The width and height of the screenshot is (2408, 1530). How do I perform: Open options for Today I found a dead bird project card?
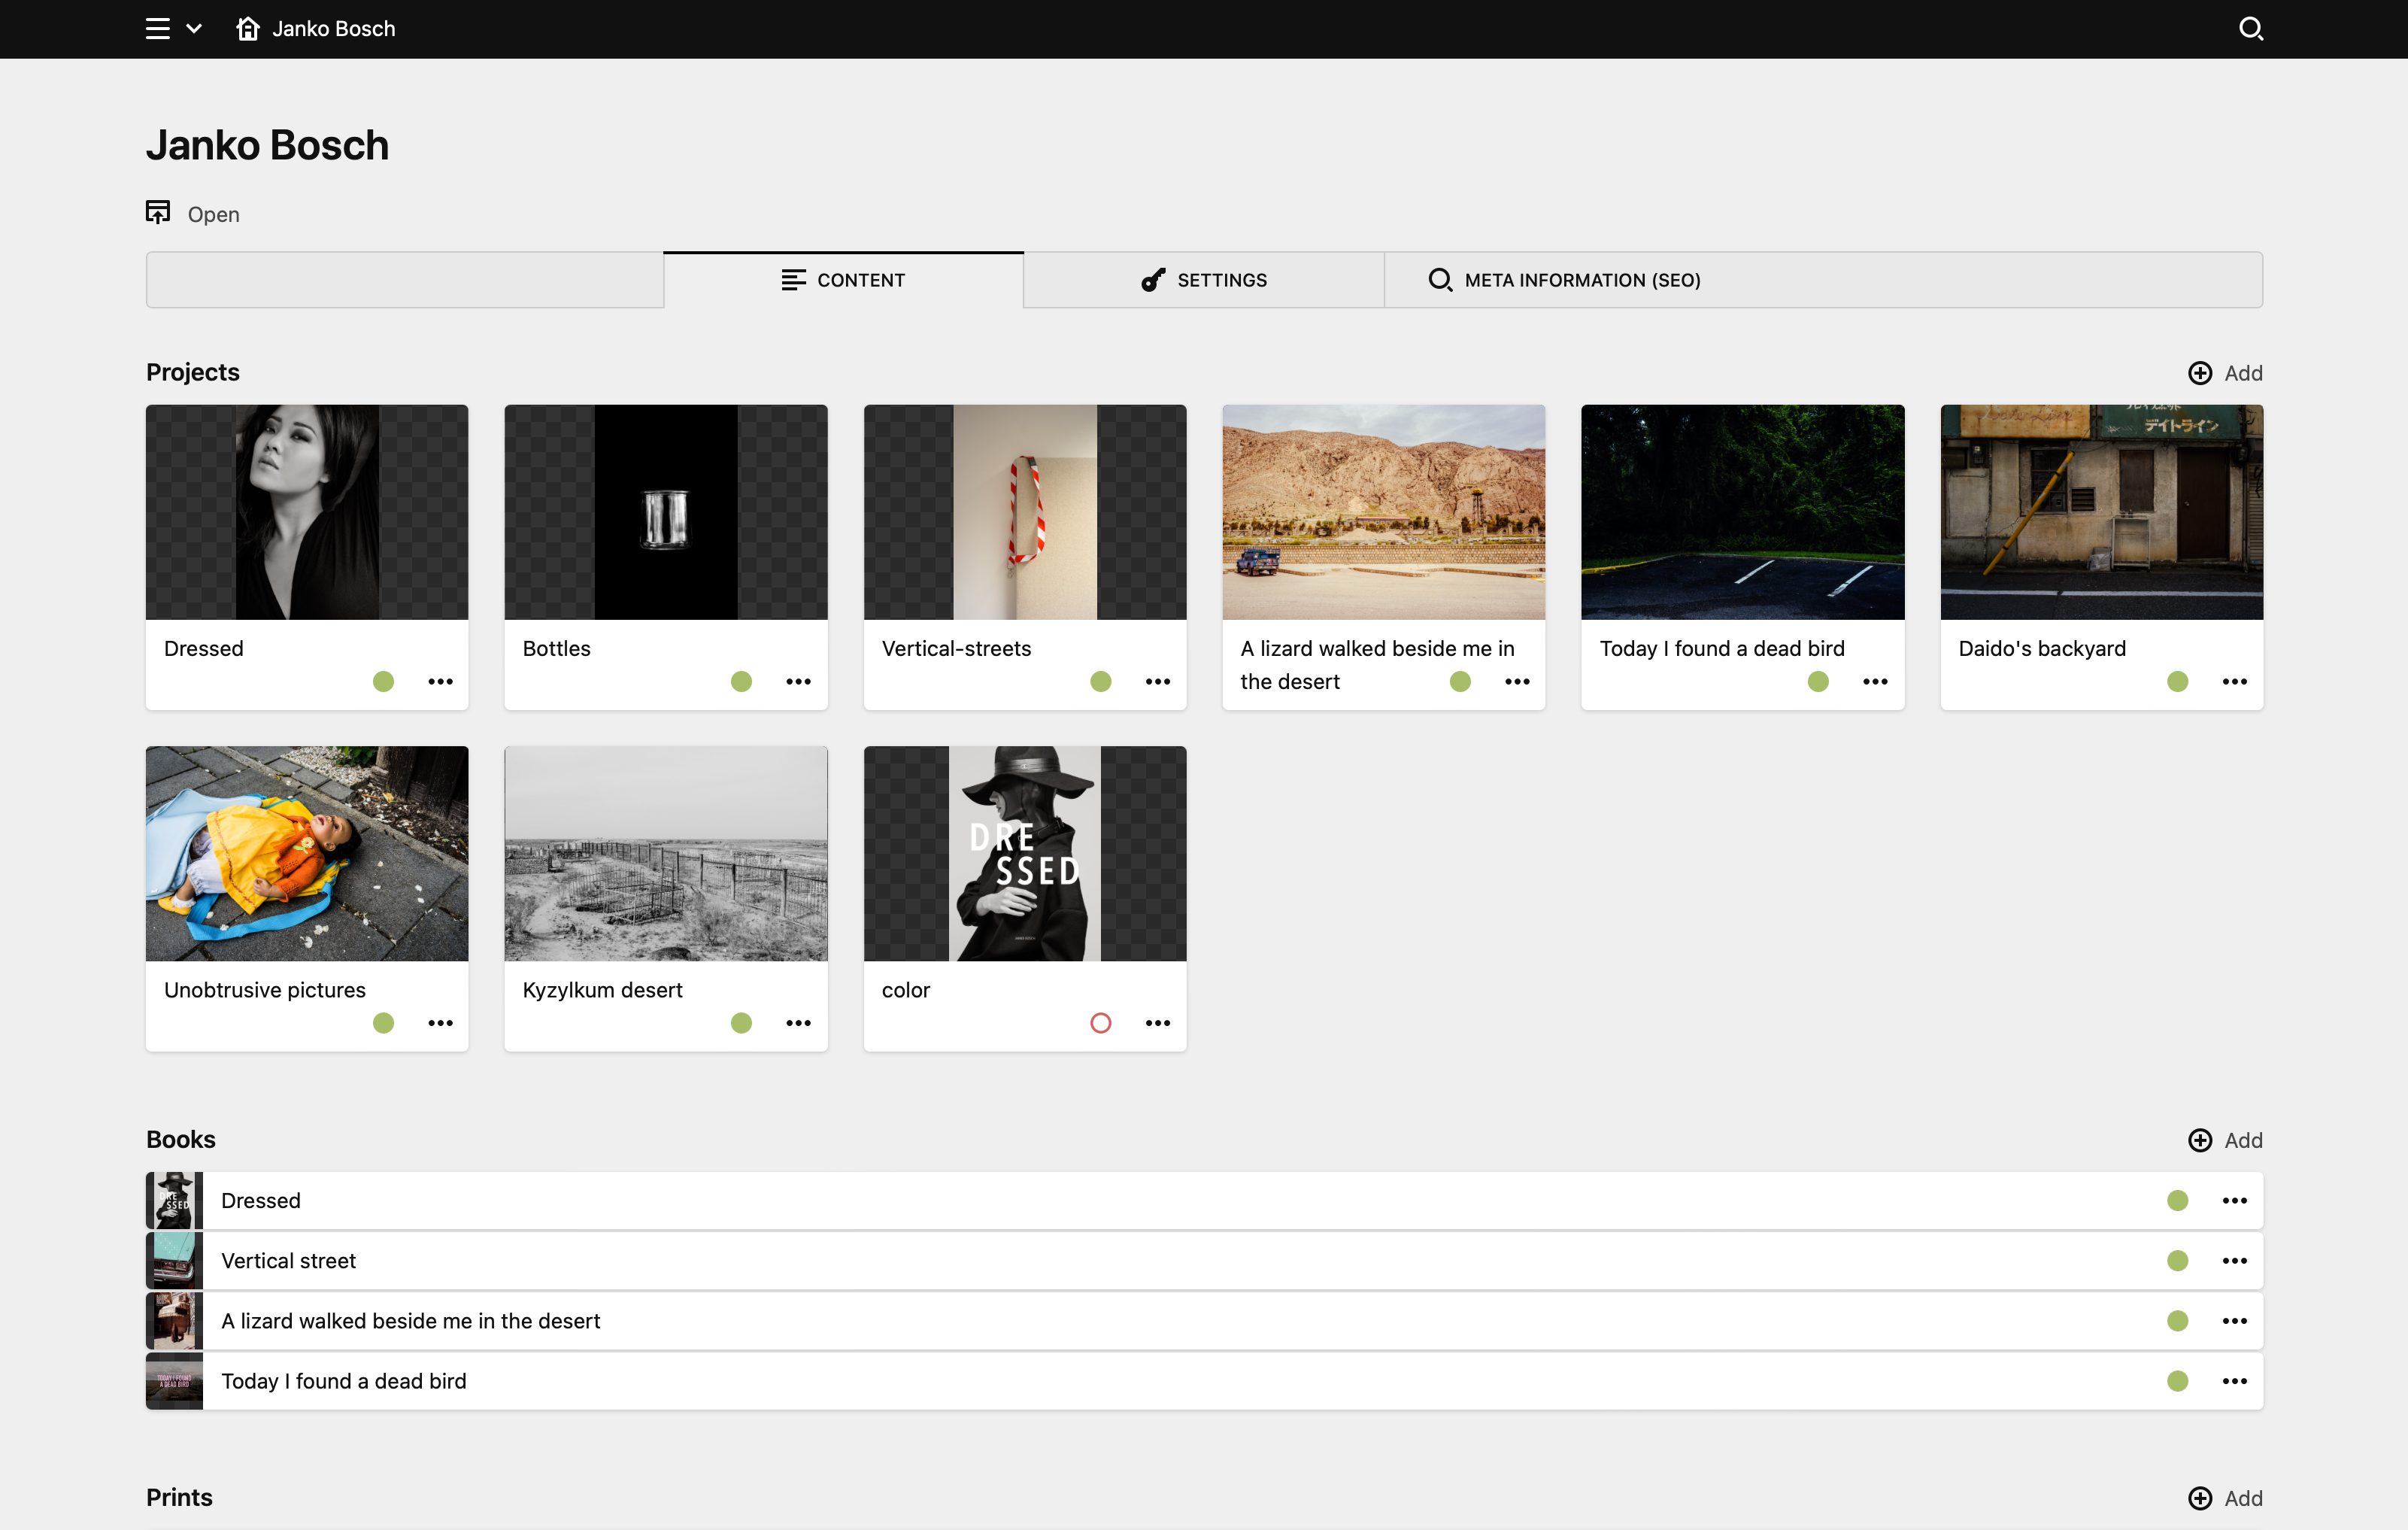(x=1875, y=682)
